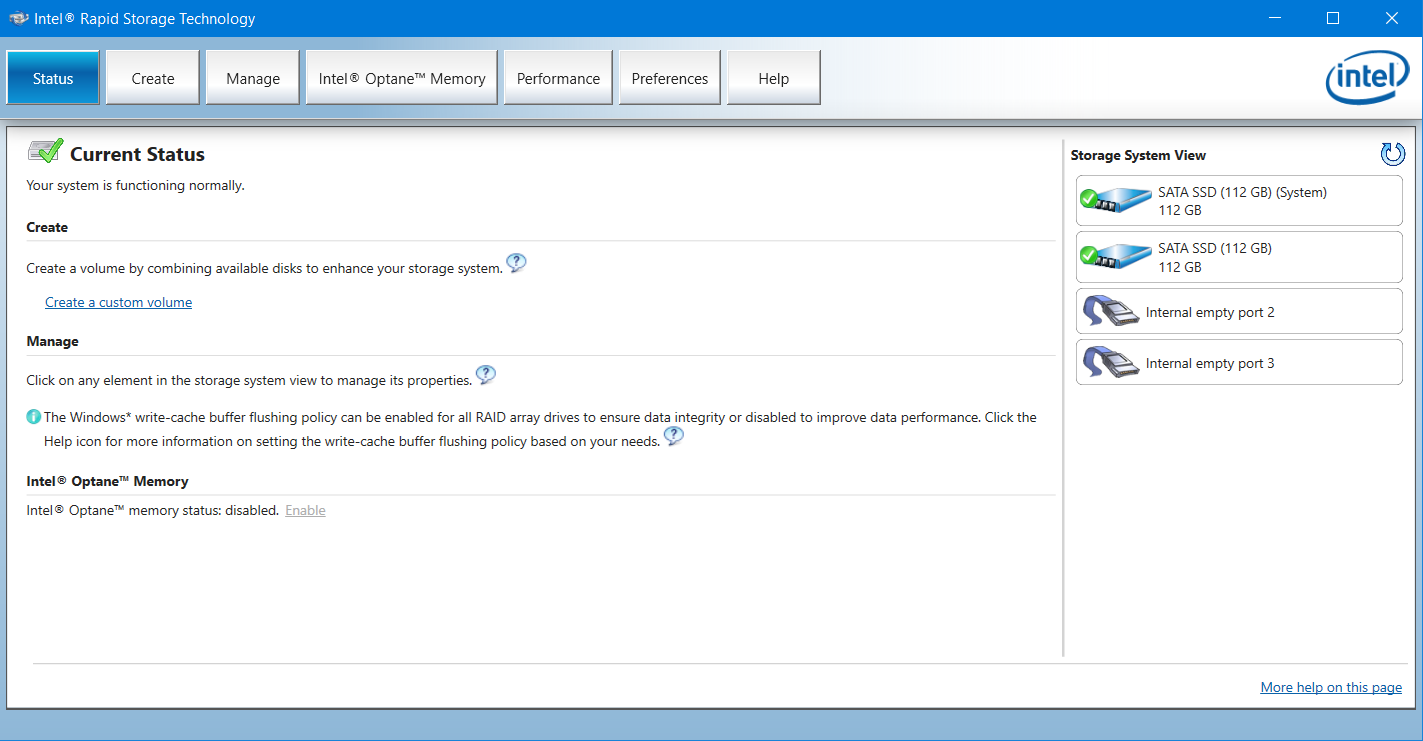Click the 'Intel Optane Memory' section heading
Image resolution: width=1423 pixels, height=741 pixels.
pyautogui.click(x=107, y=481)
